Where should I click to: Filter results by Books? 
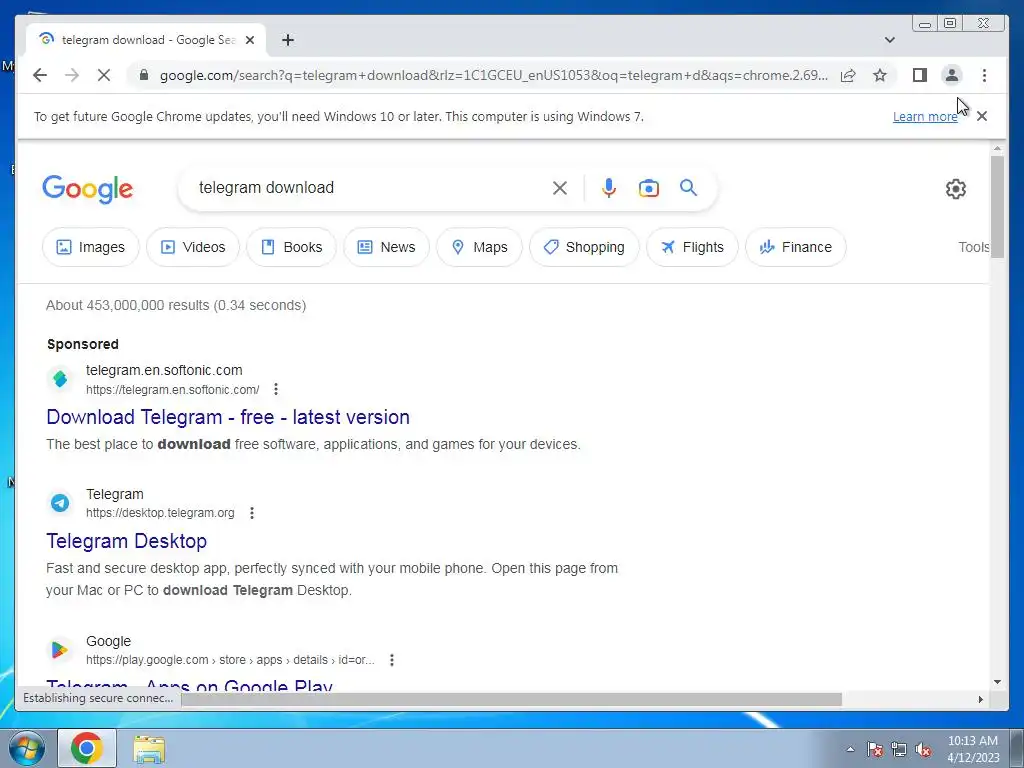click(x=291, y=247)
